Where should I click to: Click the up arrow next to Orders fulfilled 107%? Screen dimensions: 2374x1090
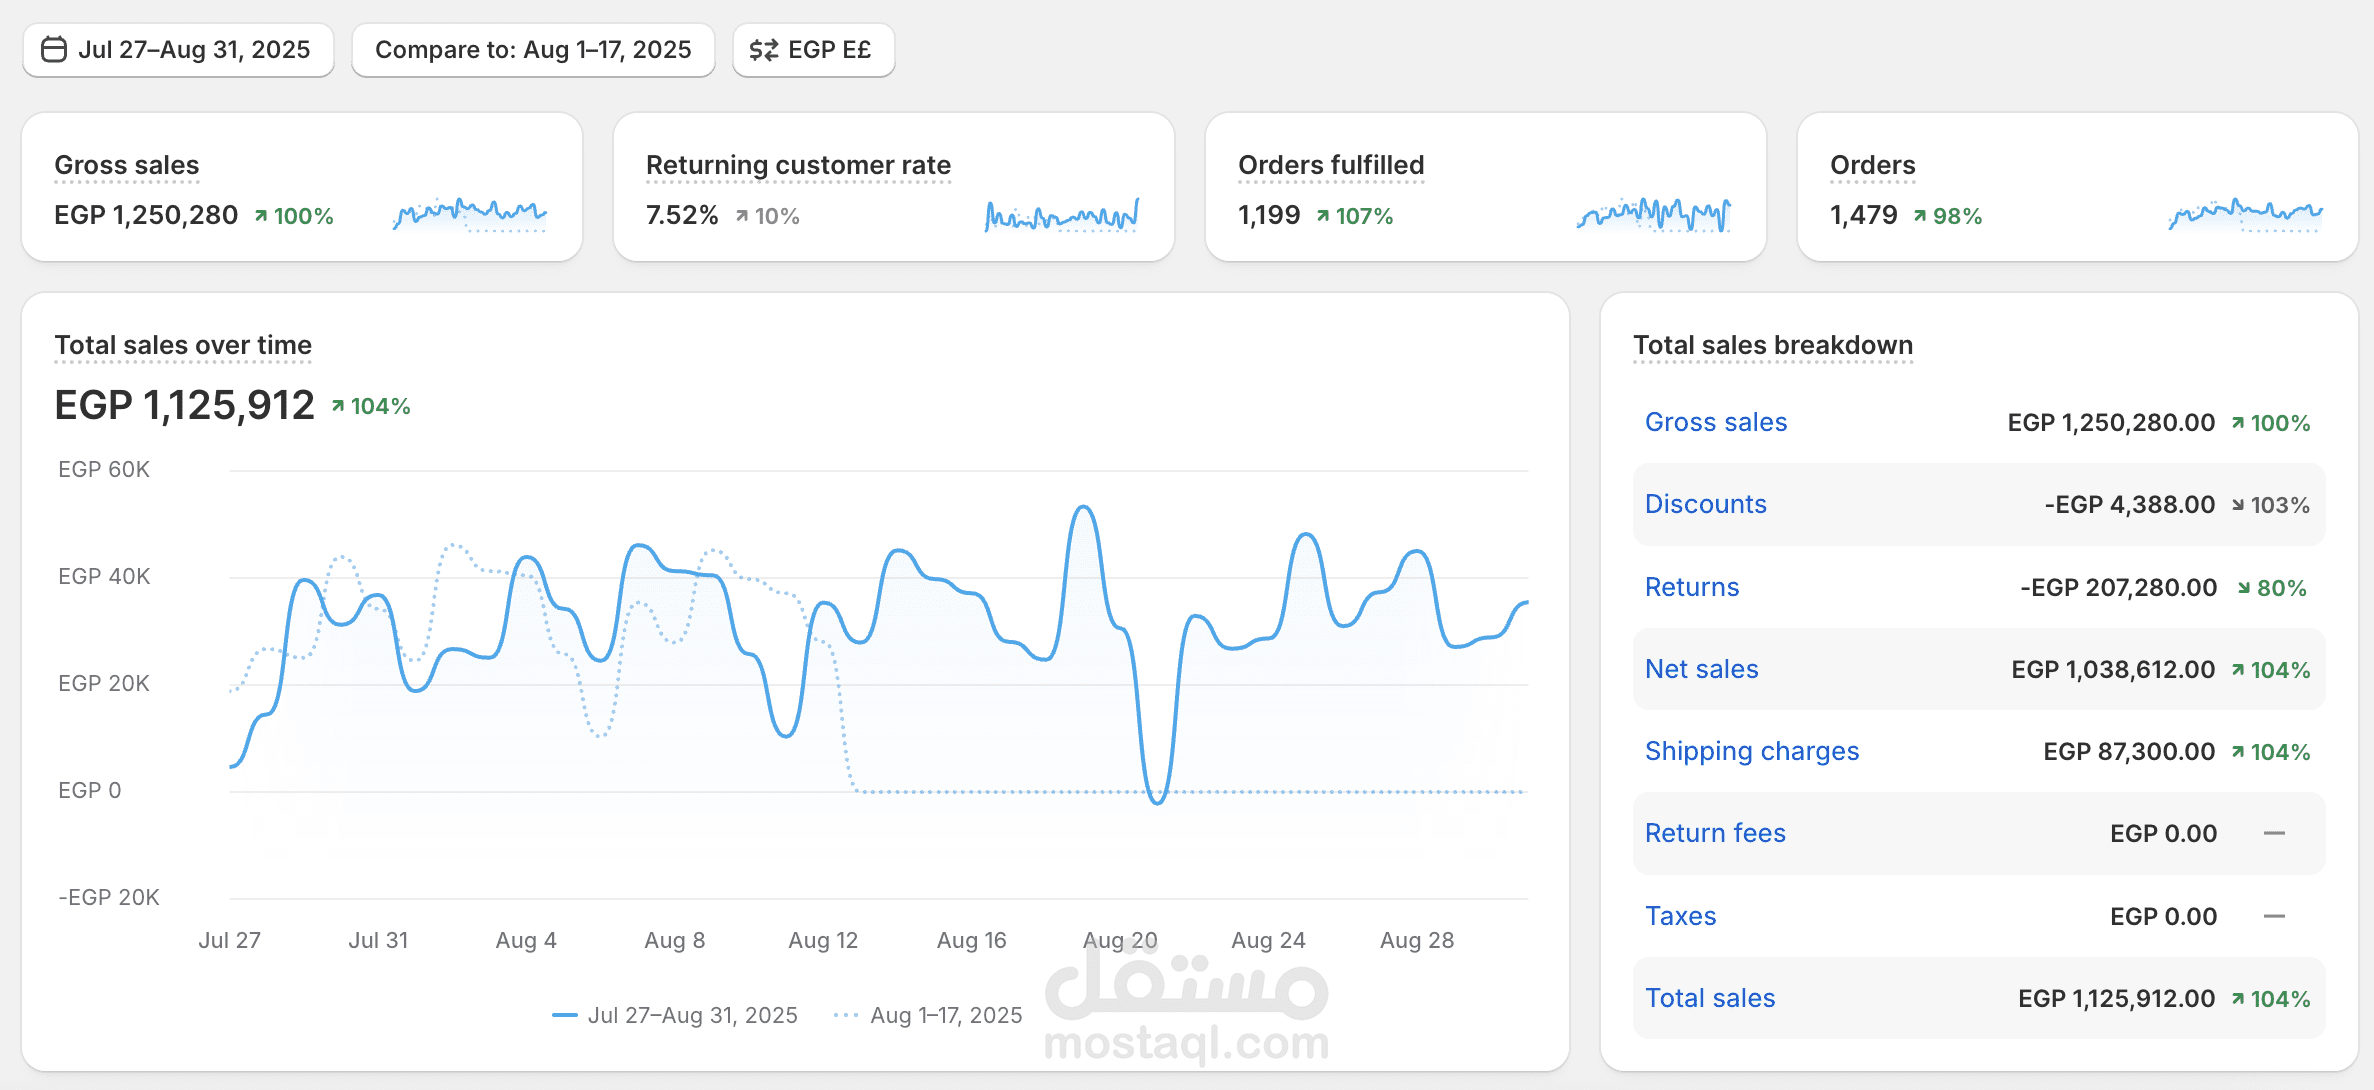click(1323, 214)
